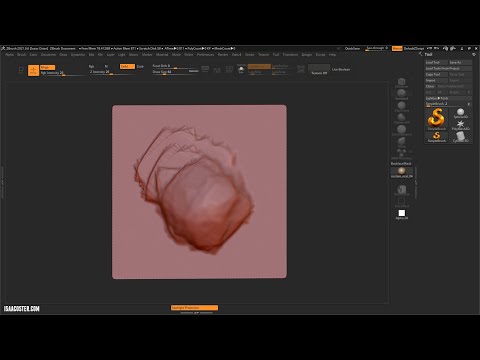Open the Texture Off swatch
This screenshot has width=480, height=360.
319,70
